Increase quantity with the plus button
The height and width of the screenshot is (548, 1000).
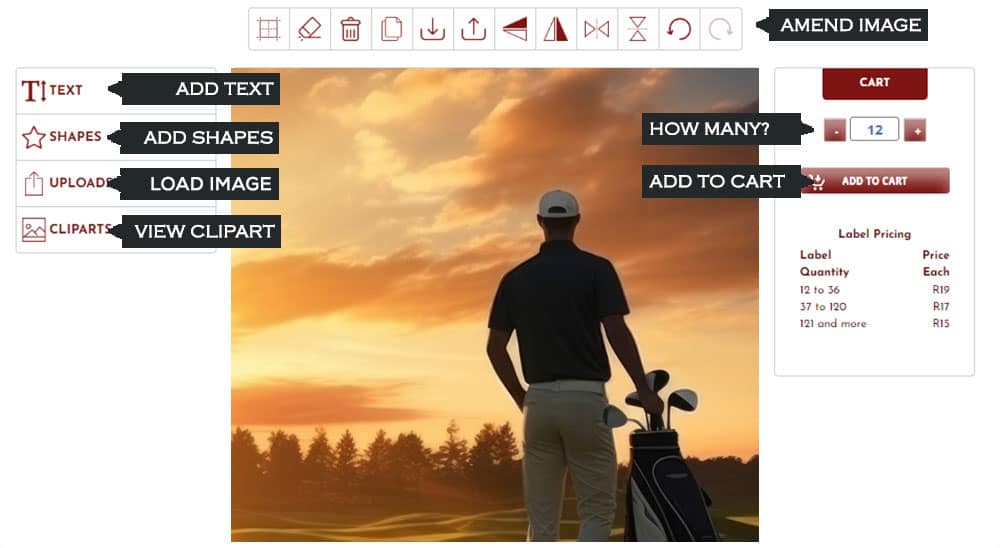[x=915, y=130]
